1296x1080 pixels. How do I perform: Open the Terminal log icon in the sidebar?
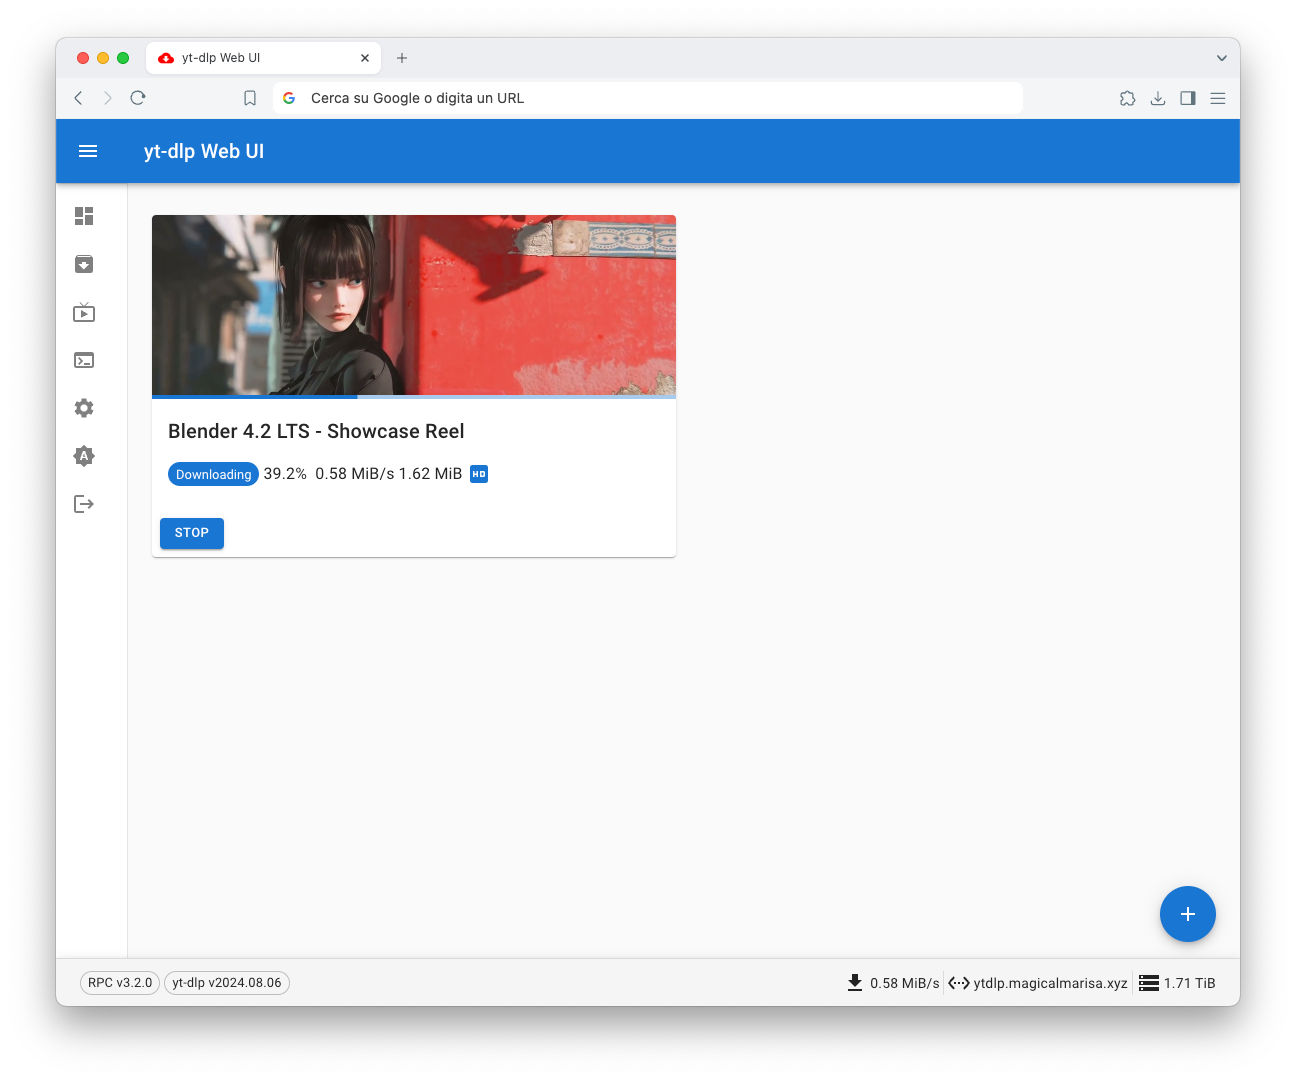(x=84, y=360)
